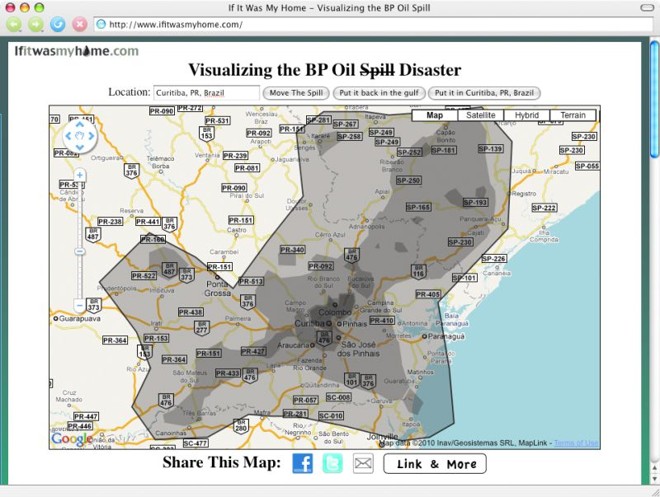
Task: Share the map on Twitter
Action: (333, 463)
